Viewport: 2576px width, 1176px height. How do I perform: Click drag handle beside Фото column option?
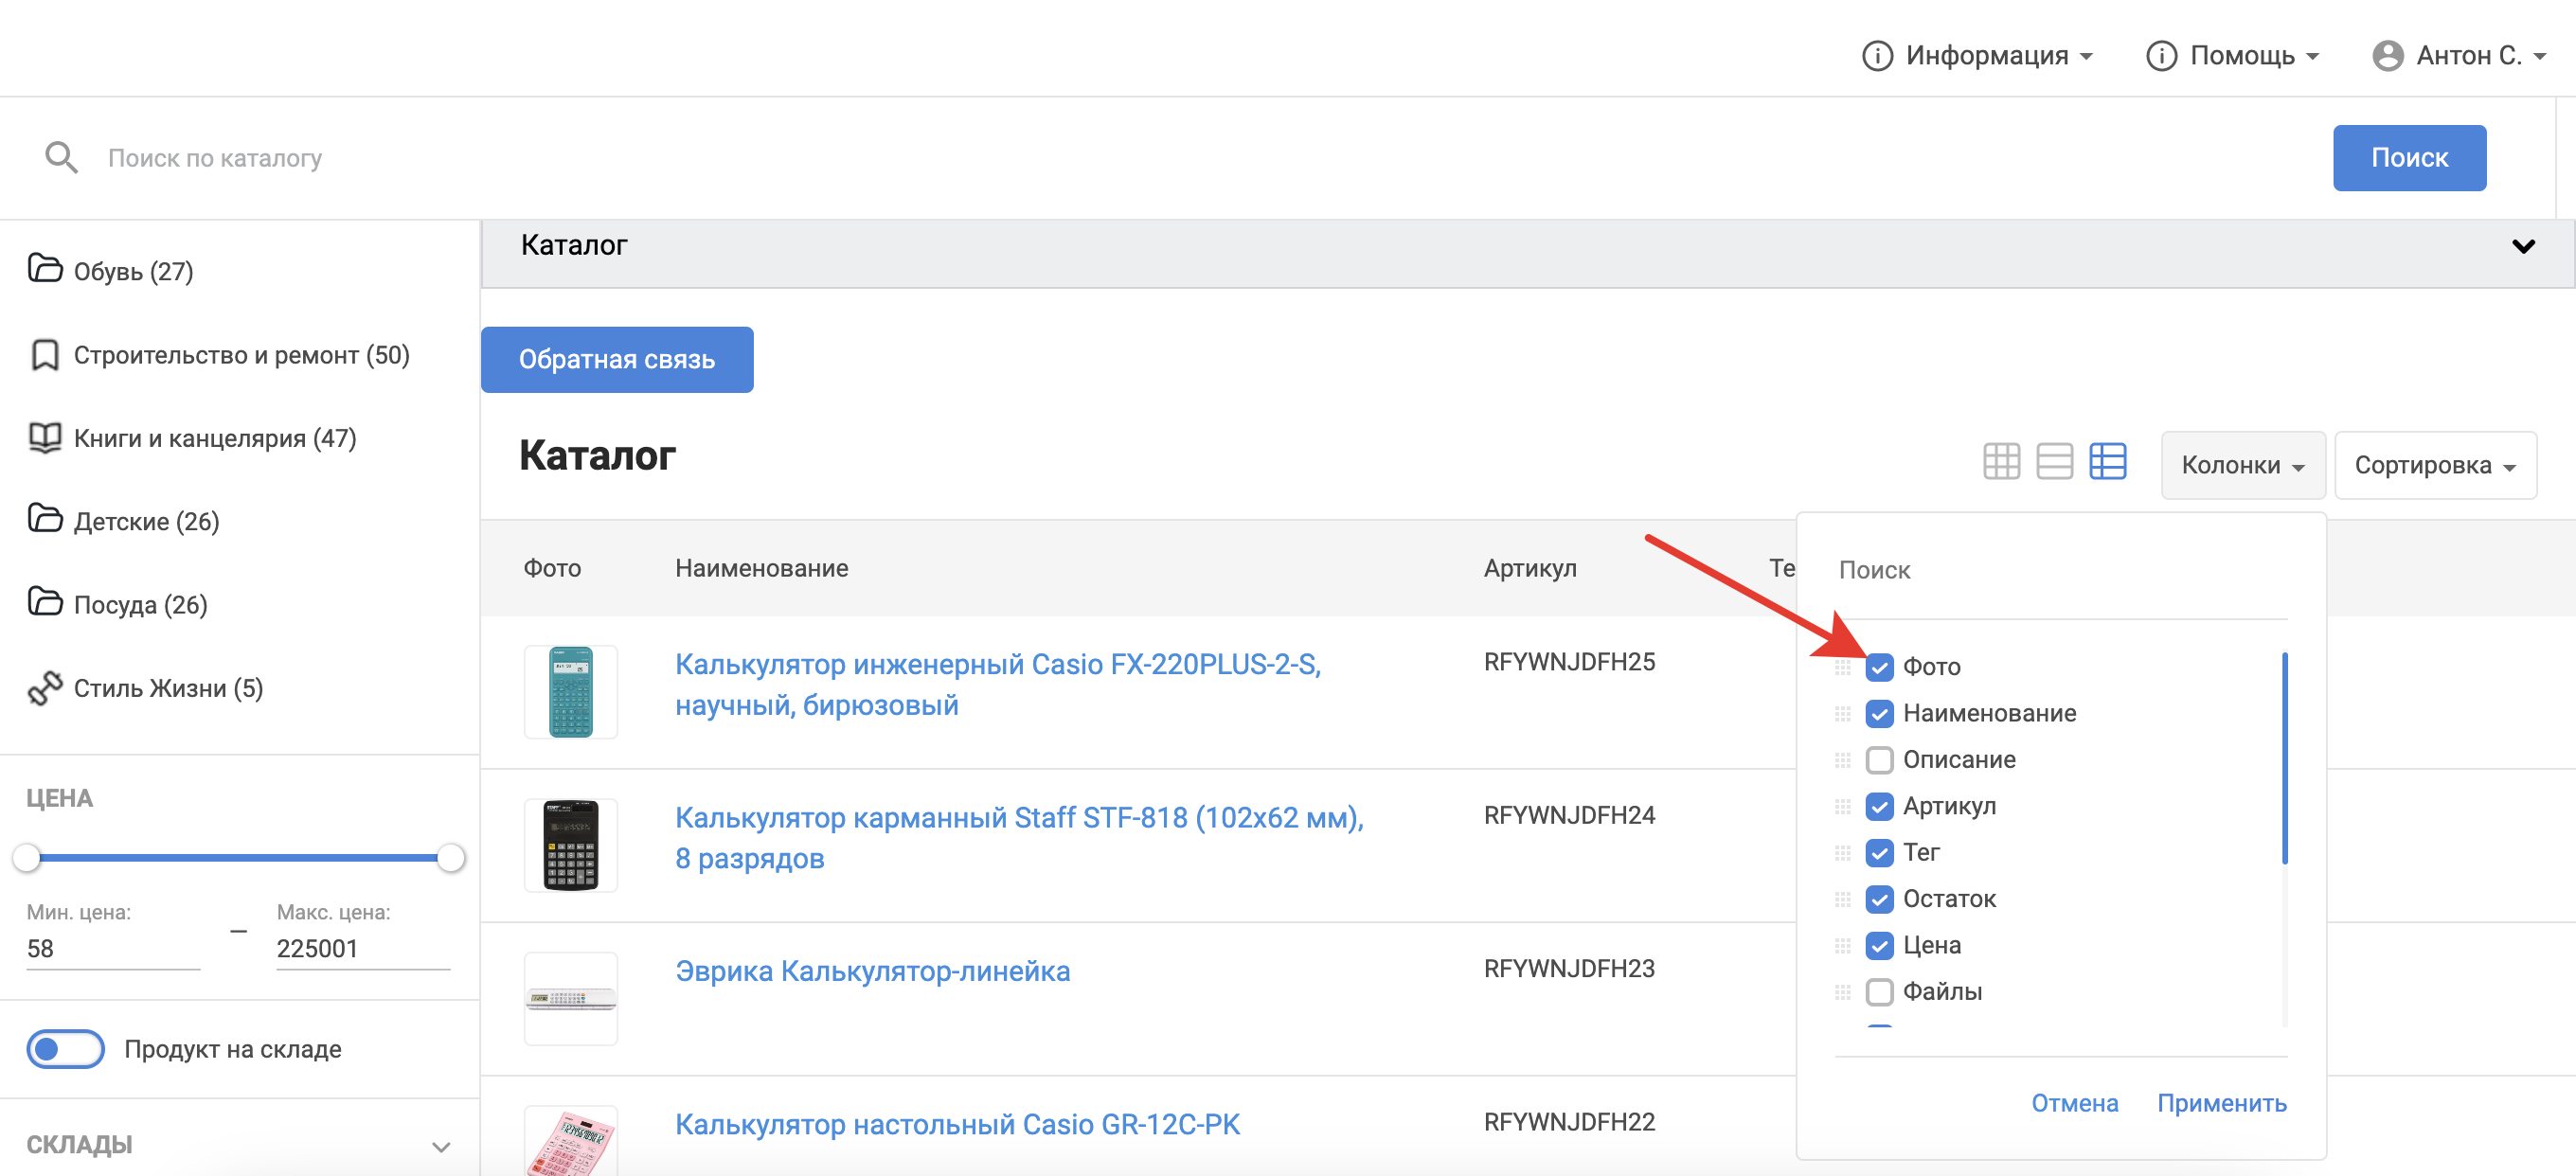[1842, 668]
